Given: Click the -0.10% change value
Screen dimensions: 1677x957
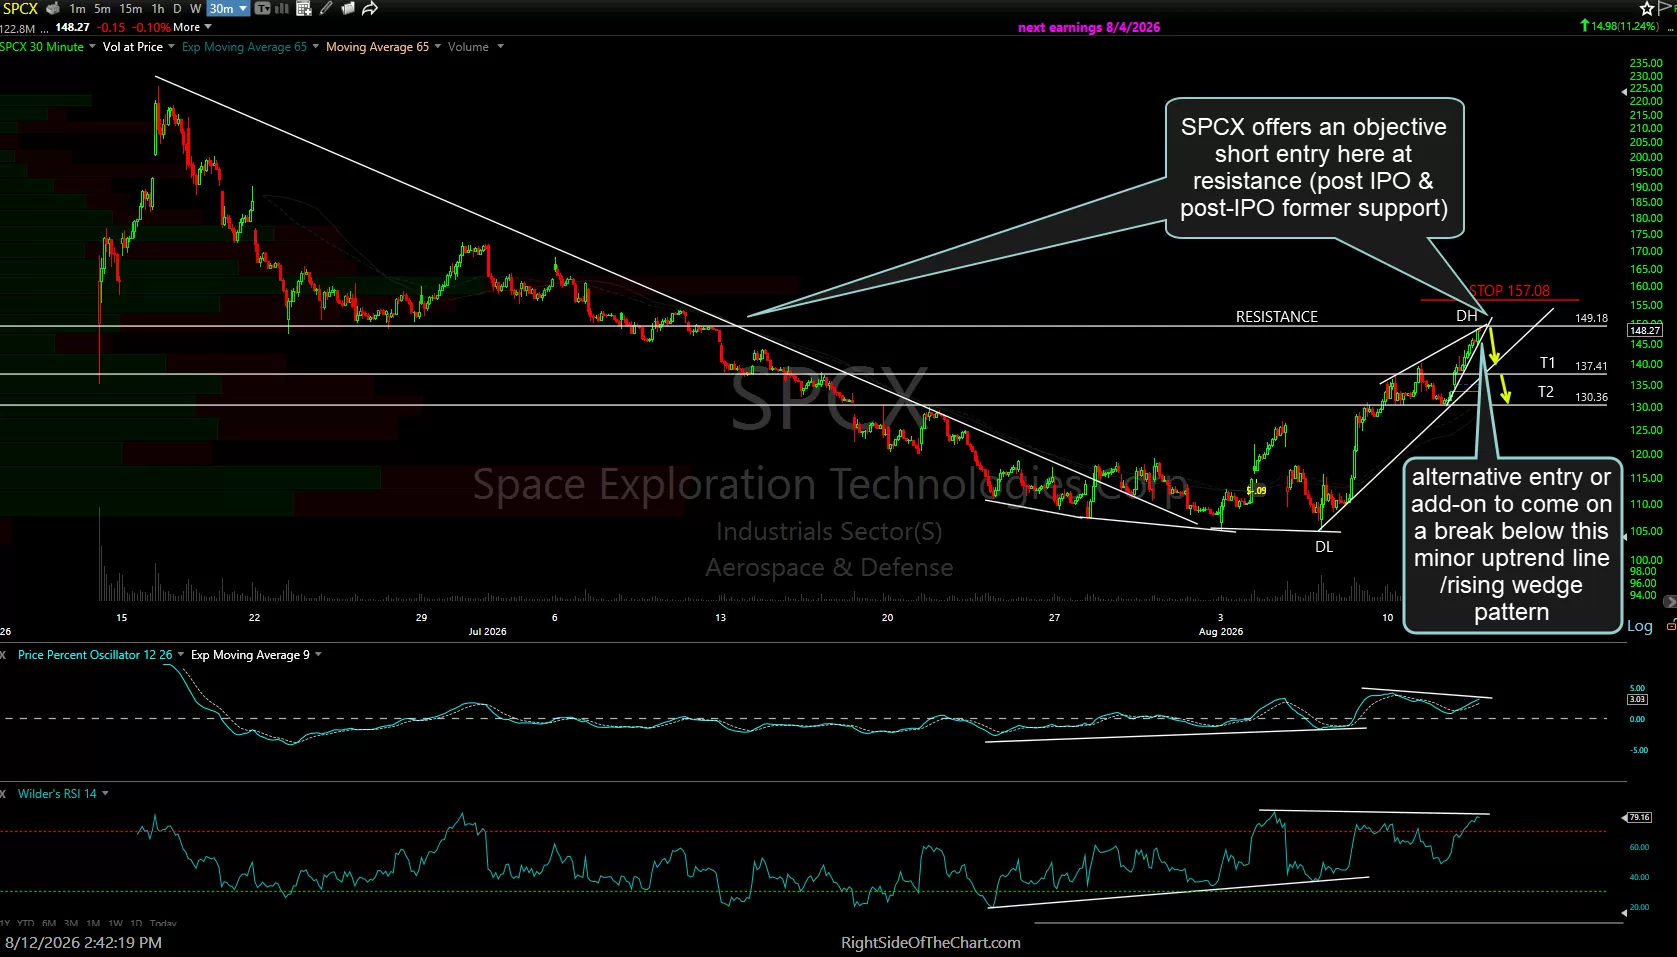Looking at the screenshot, I should point(150,28).
